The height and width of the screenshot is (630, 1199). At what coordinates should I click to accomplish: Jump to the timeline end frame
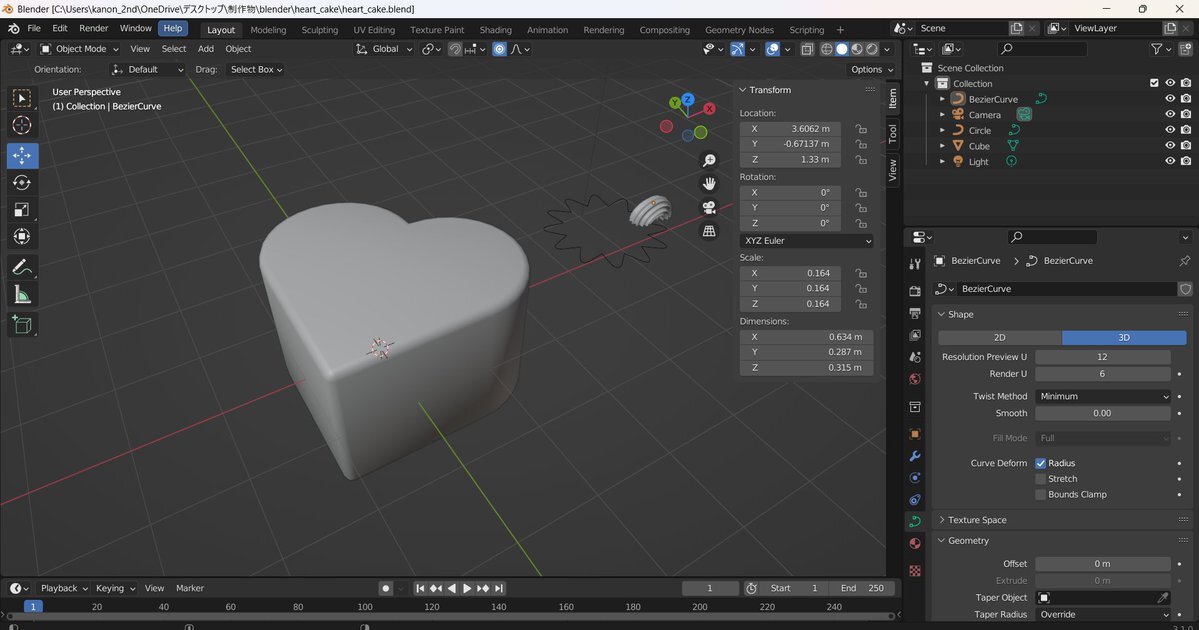499,588
